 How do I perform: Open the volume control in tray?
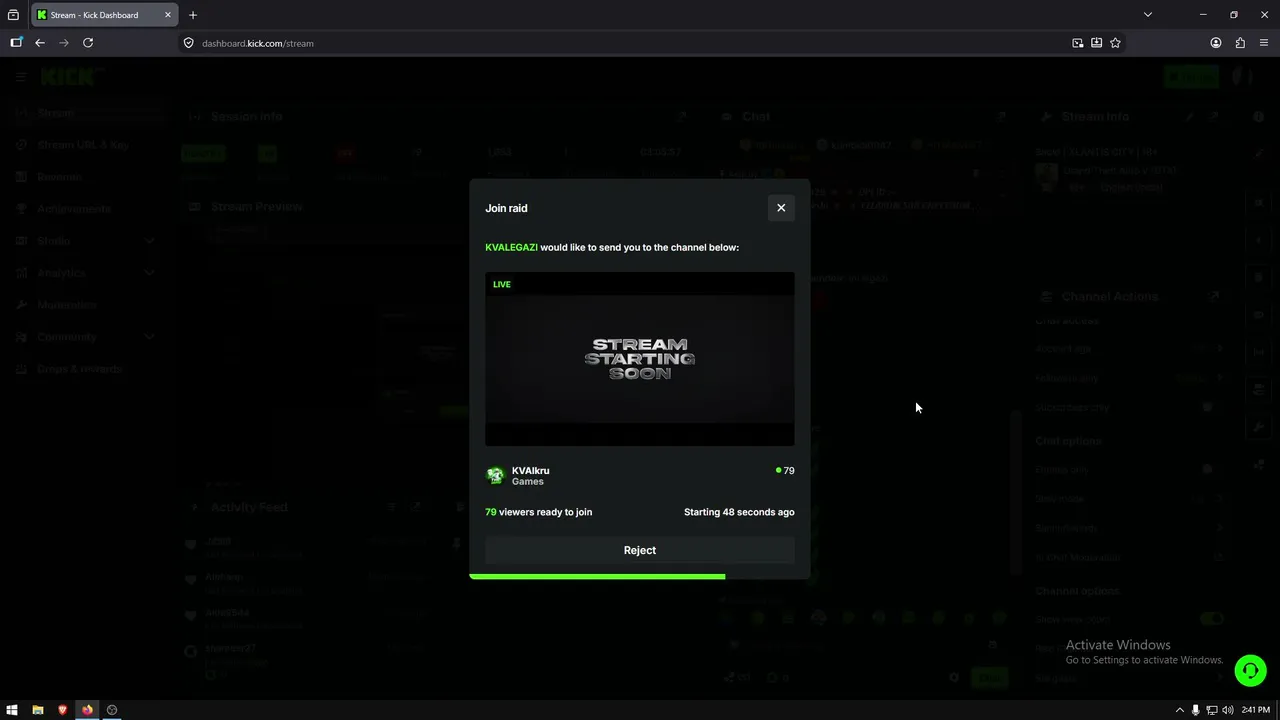tap(1228, 710)
